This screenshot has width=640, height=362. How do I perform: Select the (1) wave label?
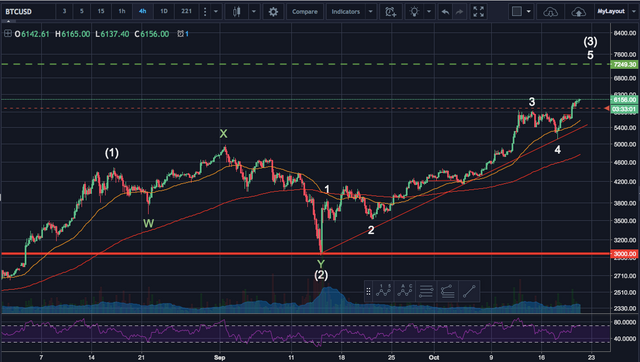click(x=112, y=153)
